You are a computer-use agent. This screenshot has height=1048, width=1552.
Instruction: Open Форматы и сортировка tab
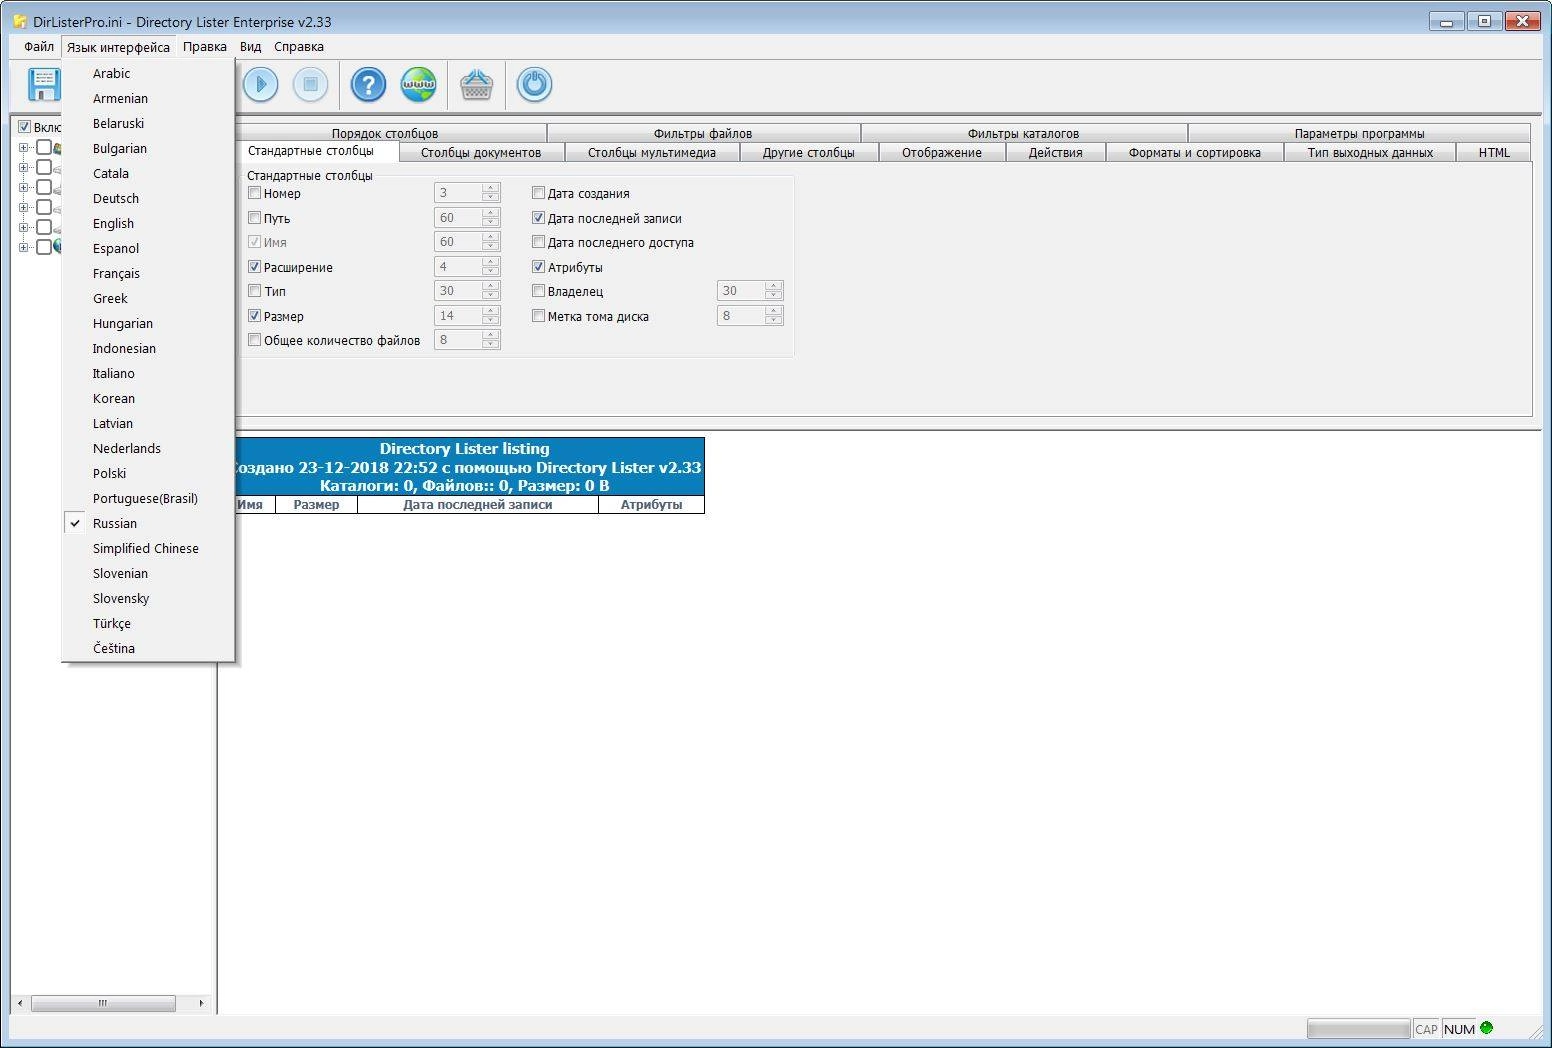(1195, 153)
